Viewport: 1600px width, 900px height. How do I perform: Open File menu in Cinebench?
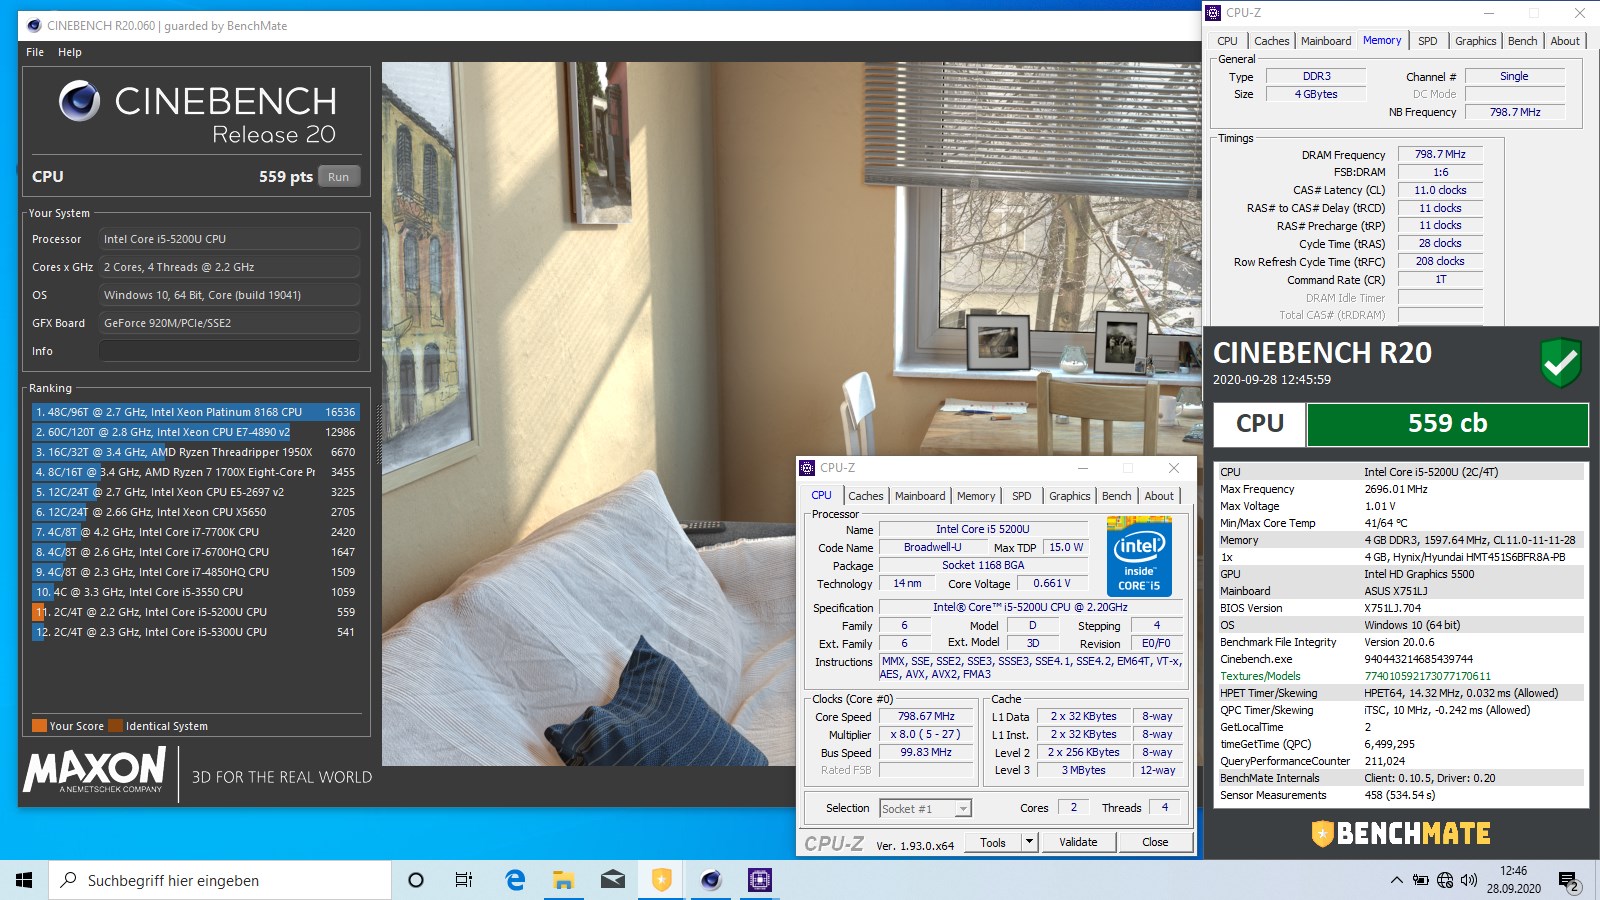click(35, 52)
